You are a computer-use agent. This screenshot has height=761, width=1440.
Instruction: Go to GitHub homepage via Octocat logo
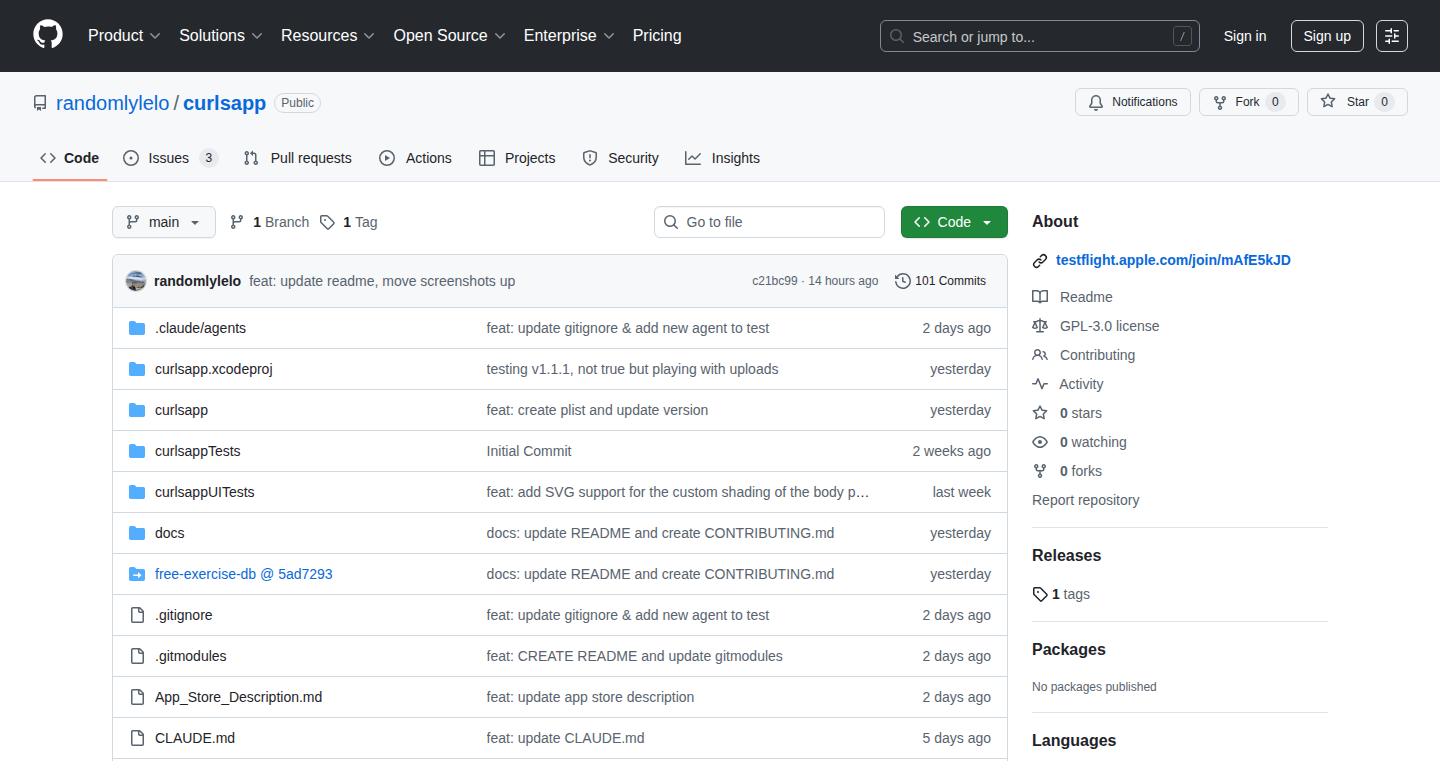48,35
